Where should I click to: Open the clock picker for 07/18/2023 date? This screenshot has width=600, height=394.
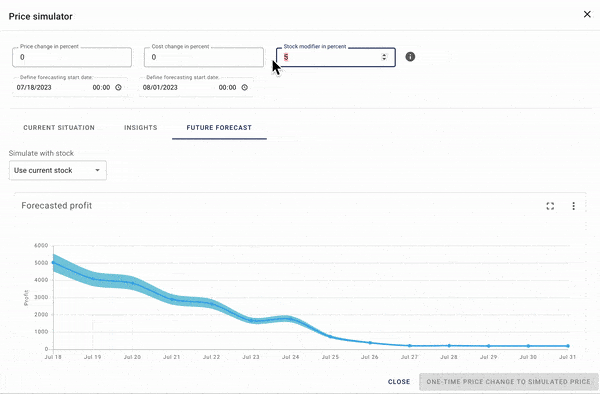point(118,87)
